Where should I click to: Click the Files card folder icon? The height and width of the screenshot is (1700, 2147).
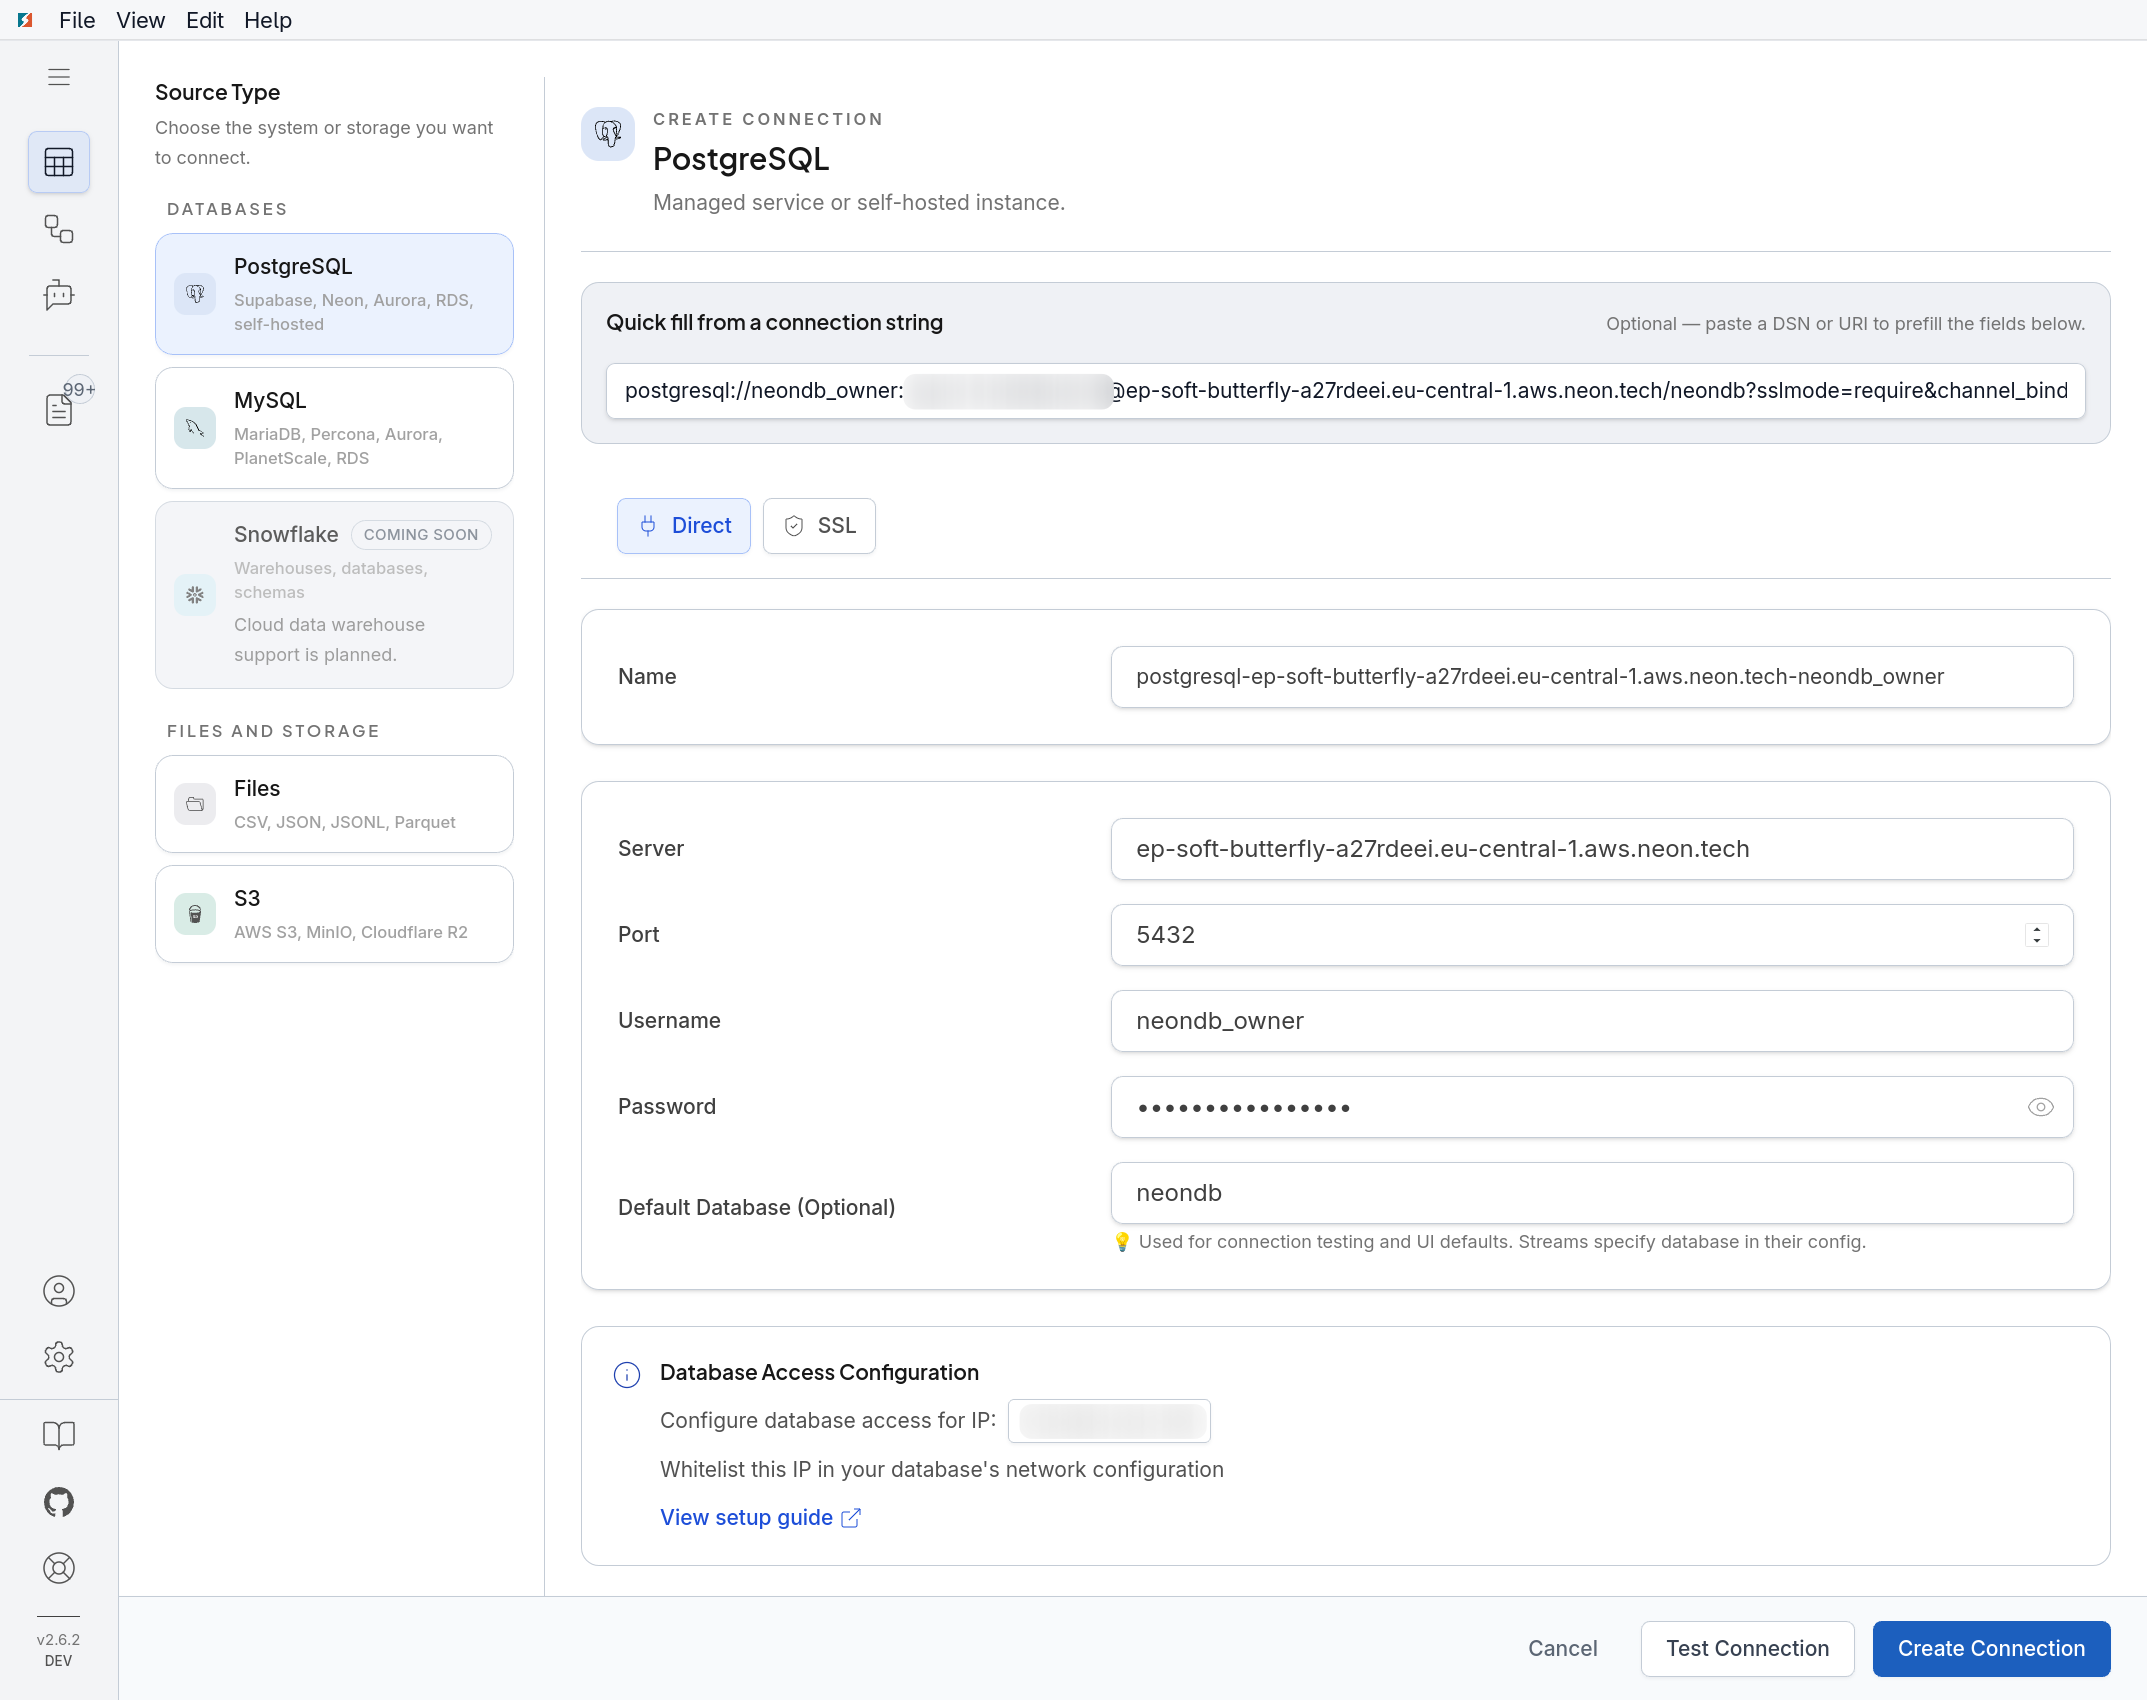(x=195, y=804)
